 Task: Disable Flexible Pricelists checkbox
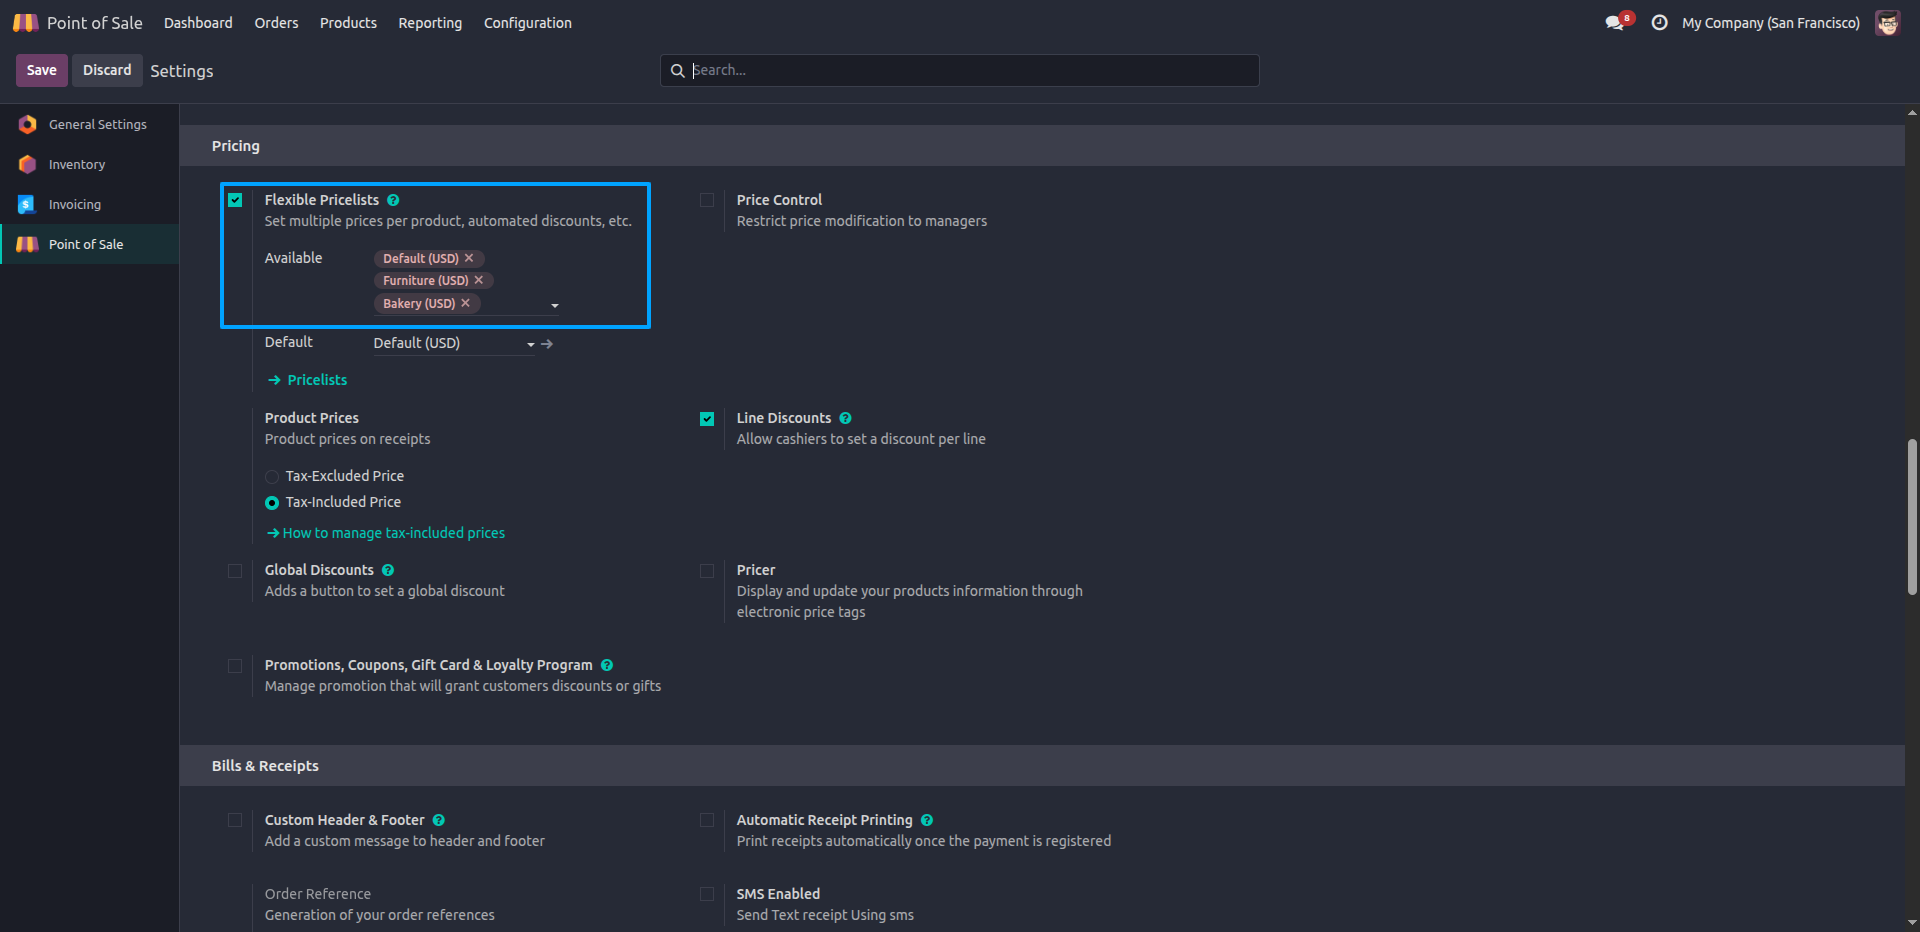click(x=235, y=200)
